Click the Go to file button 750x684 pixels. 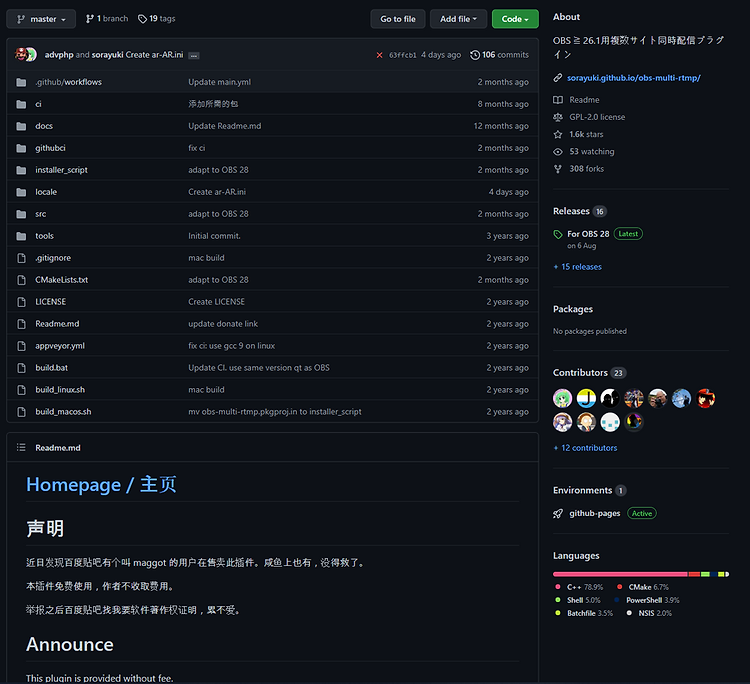397,19
